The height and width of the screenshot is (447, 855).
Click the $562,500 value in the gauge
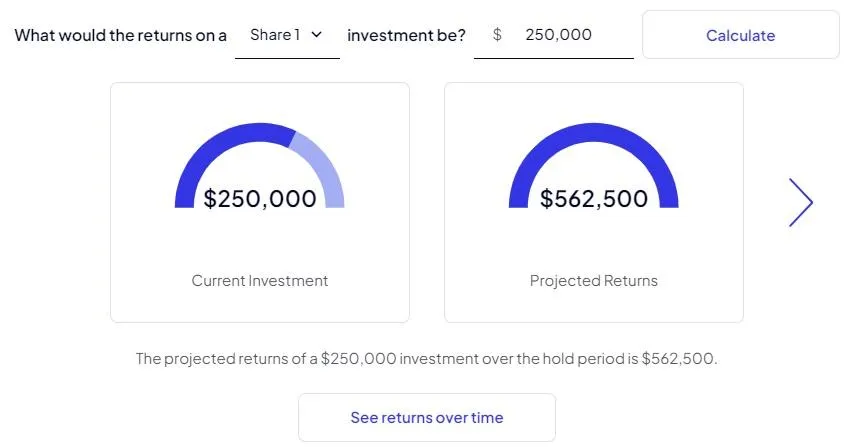[x=593, y=199]
